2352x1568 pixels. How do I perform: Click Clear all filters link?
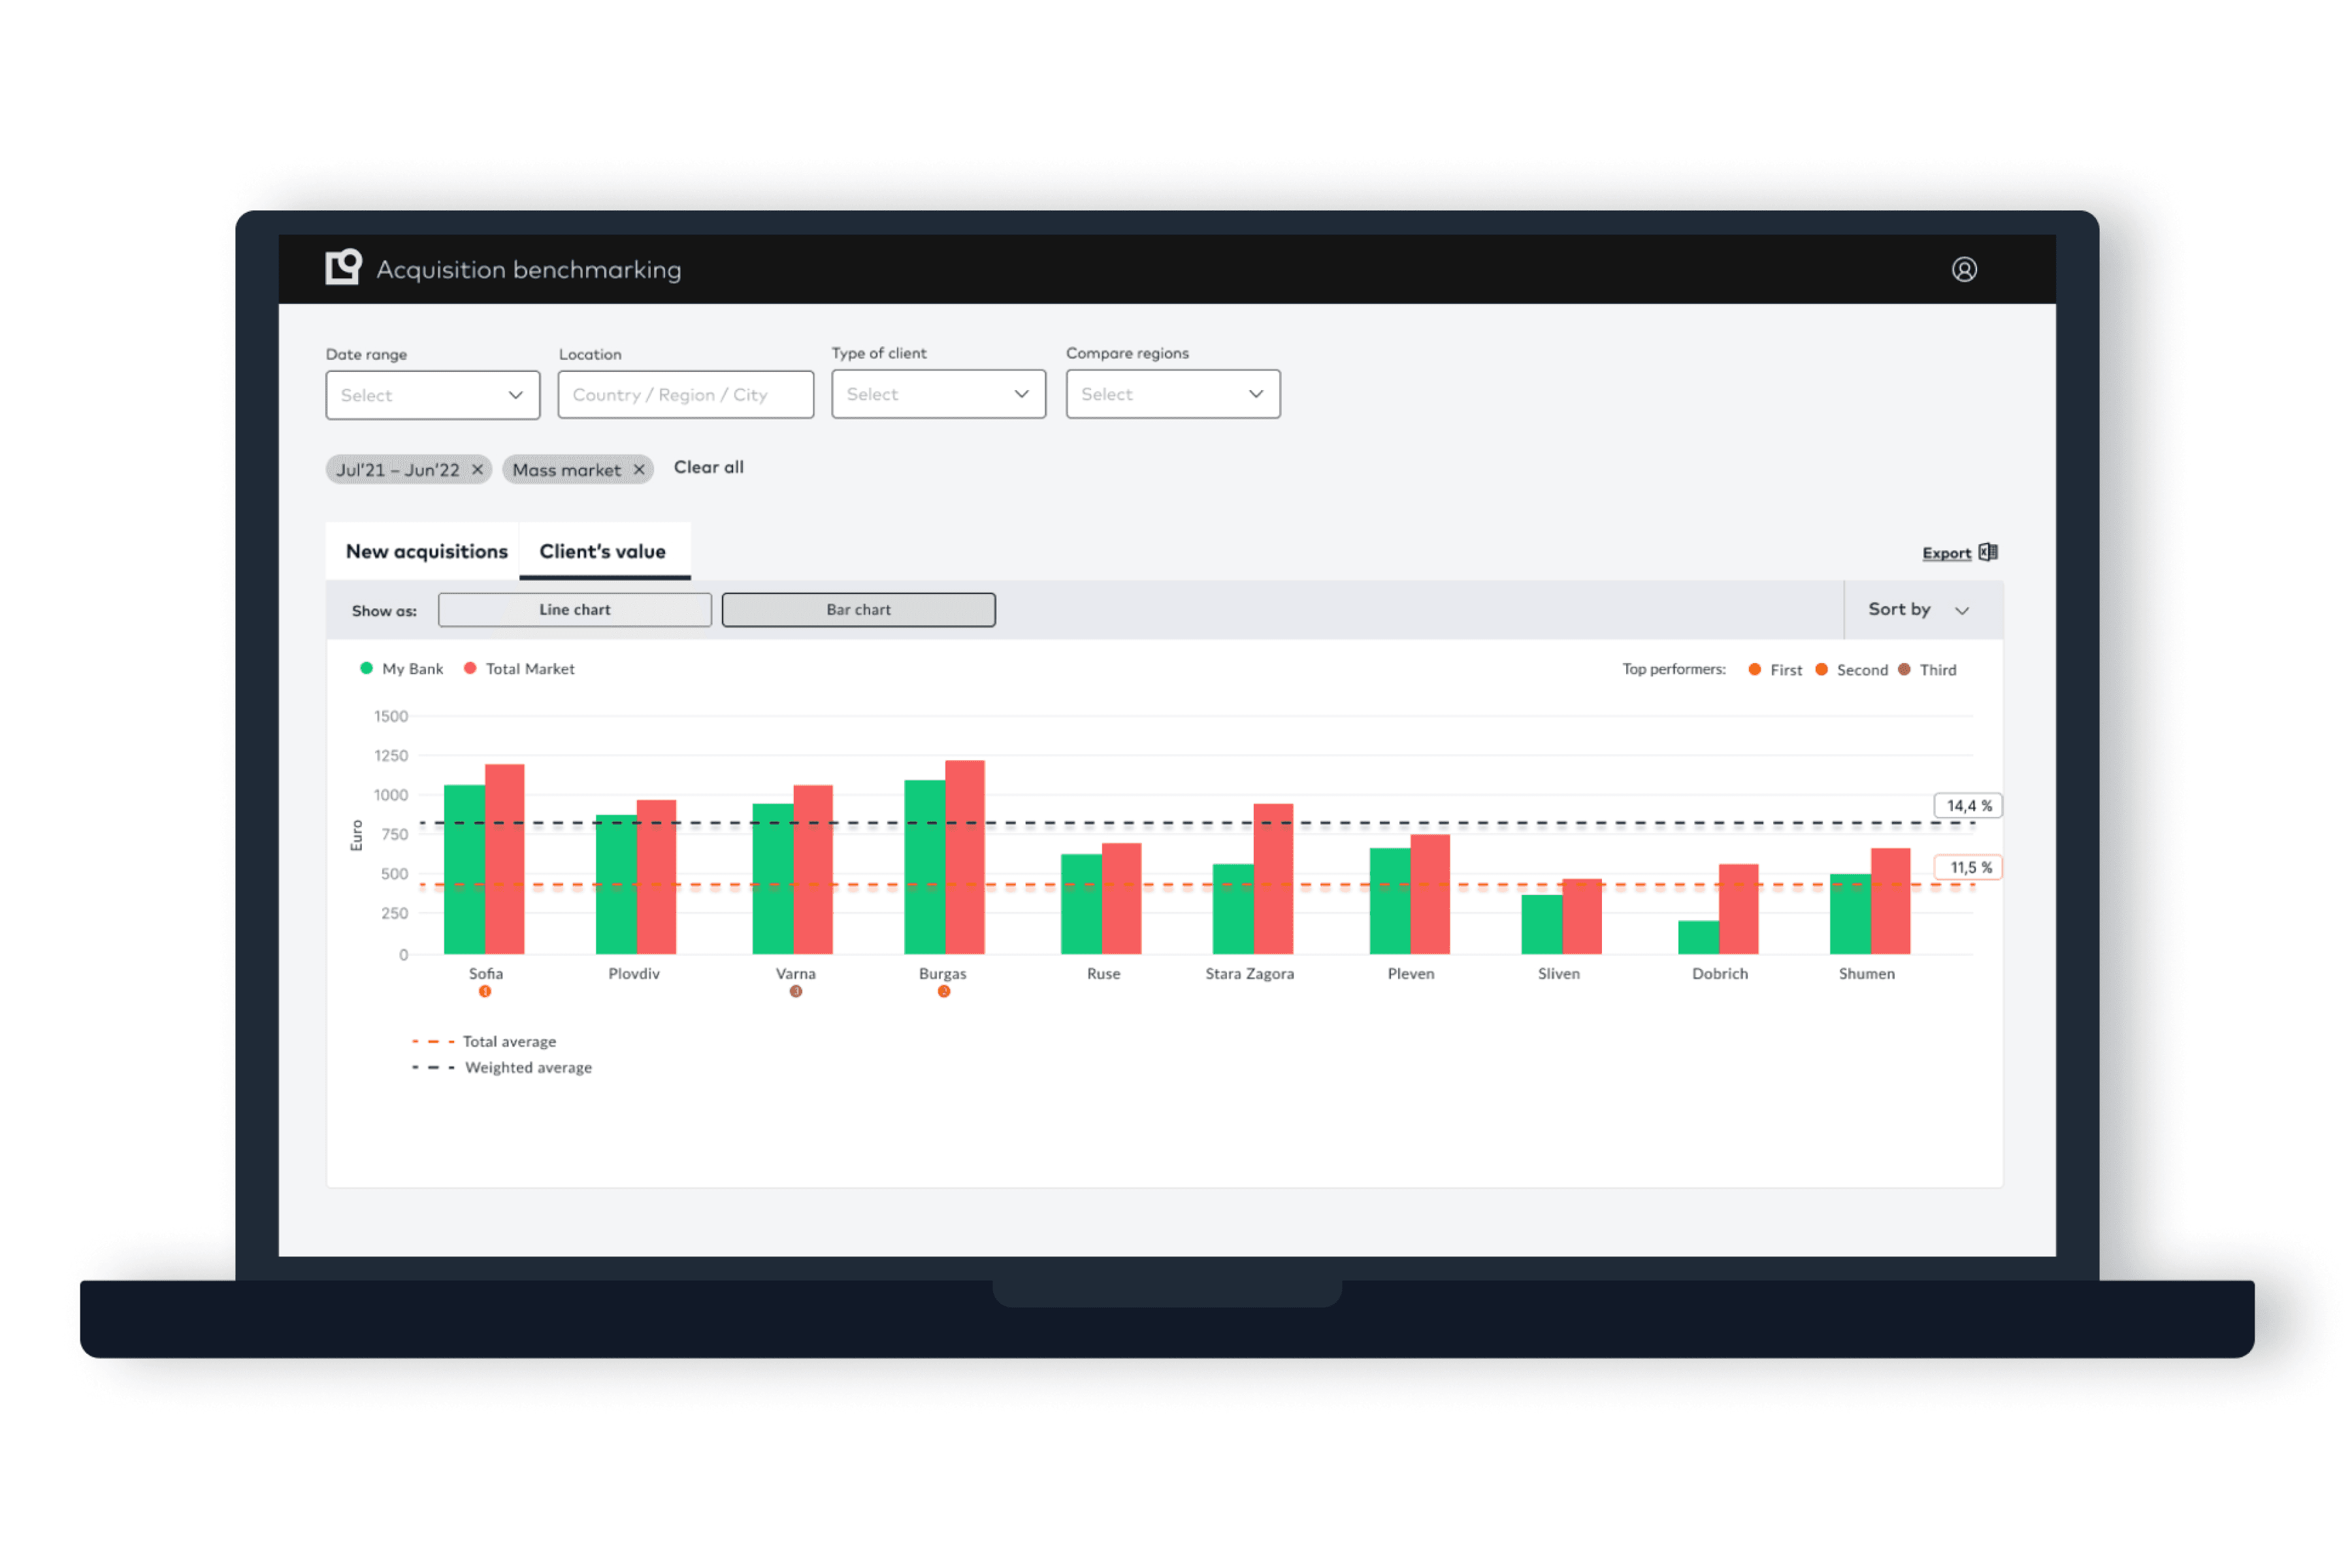pyautogui.click(x=708, y=467)
